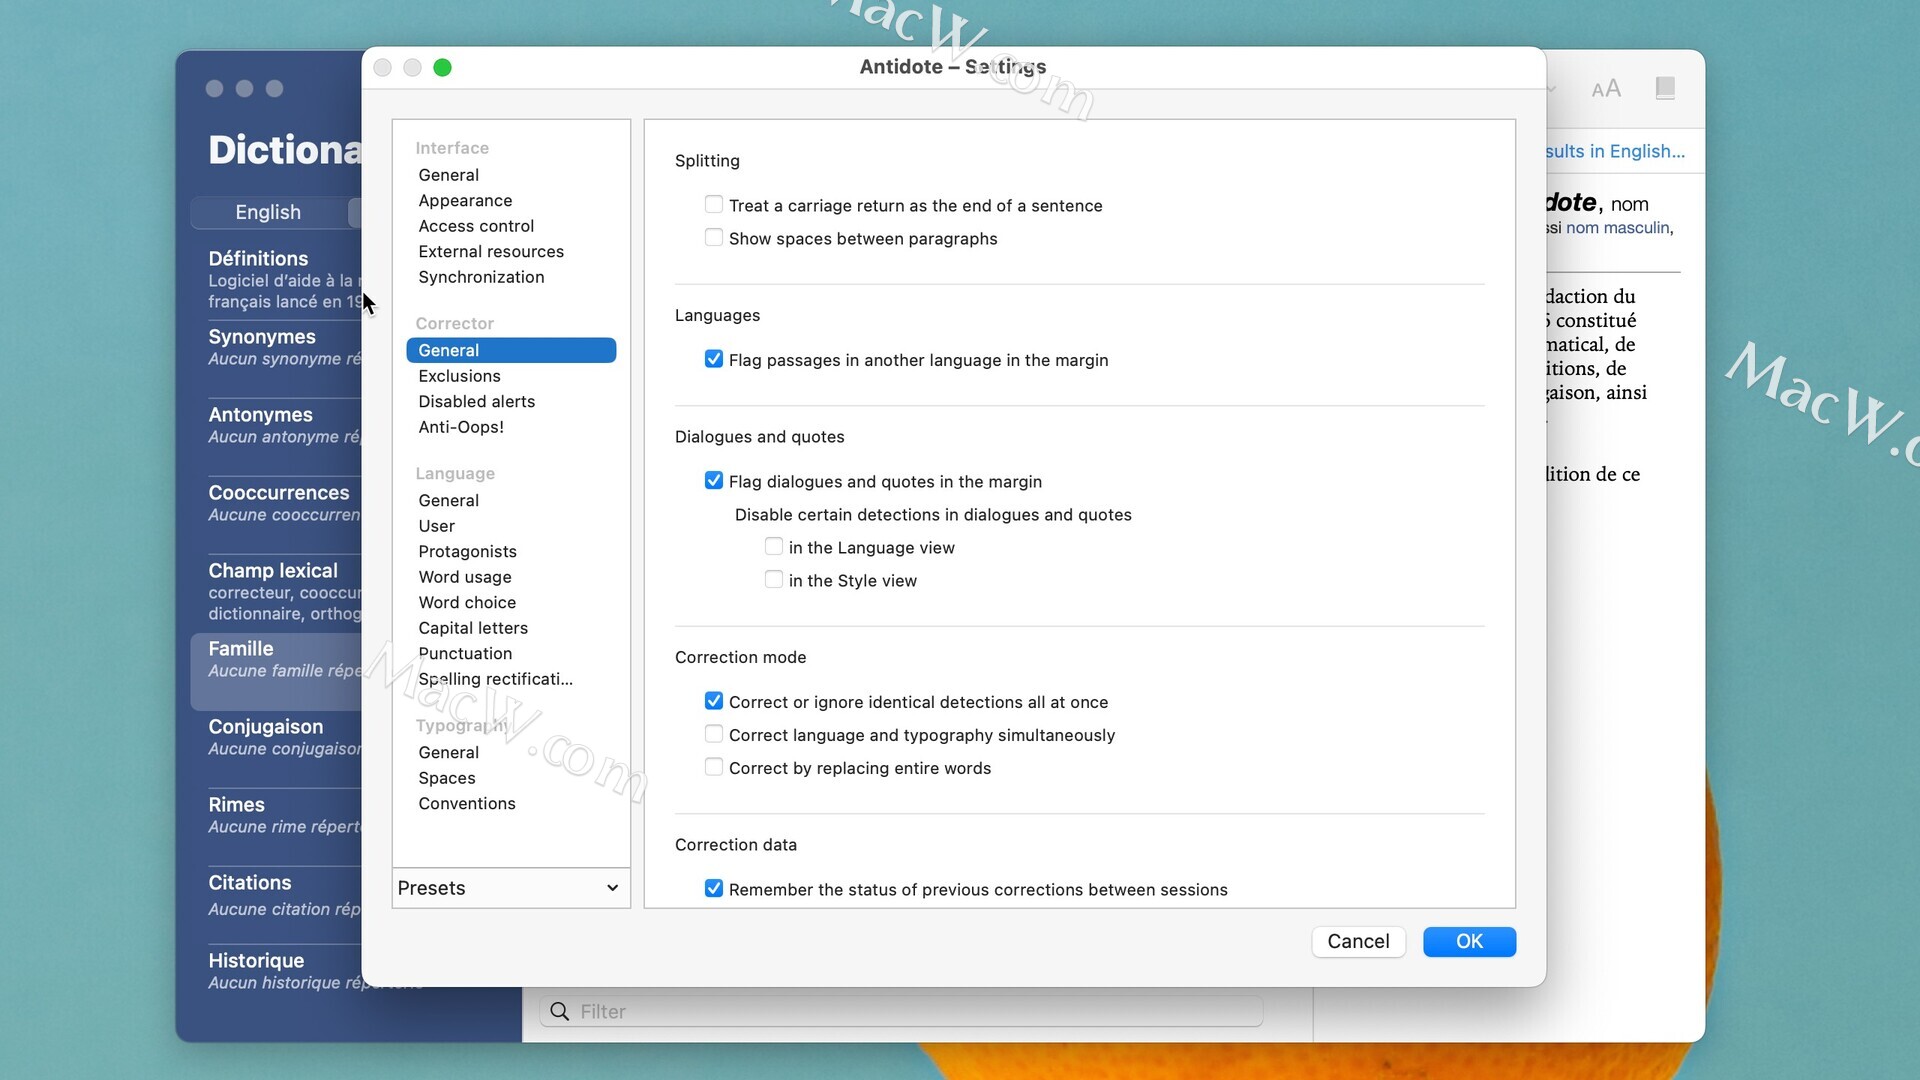Open the Presets dropdown

(511, 888)
